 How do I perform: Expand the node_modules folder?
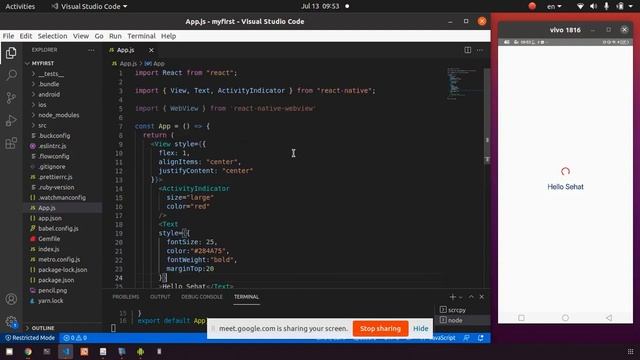tap(58, 115)
